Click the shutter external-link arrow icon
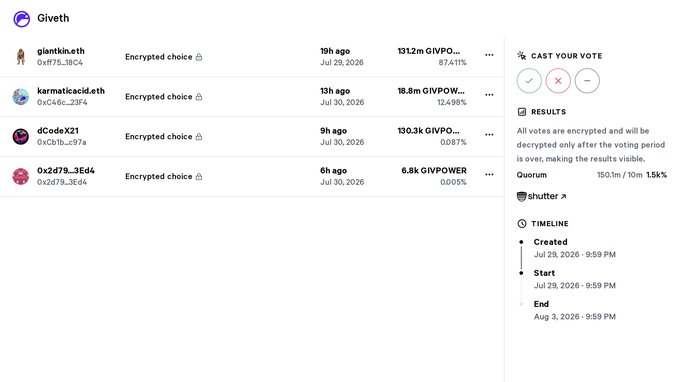The width and height of the screenshot is (680, 382). click(563, 197)
